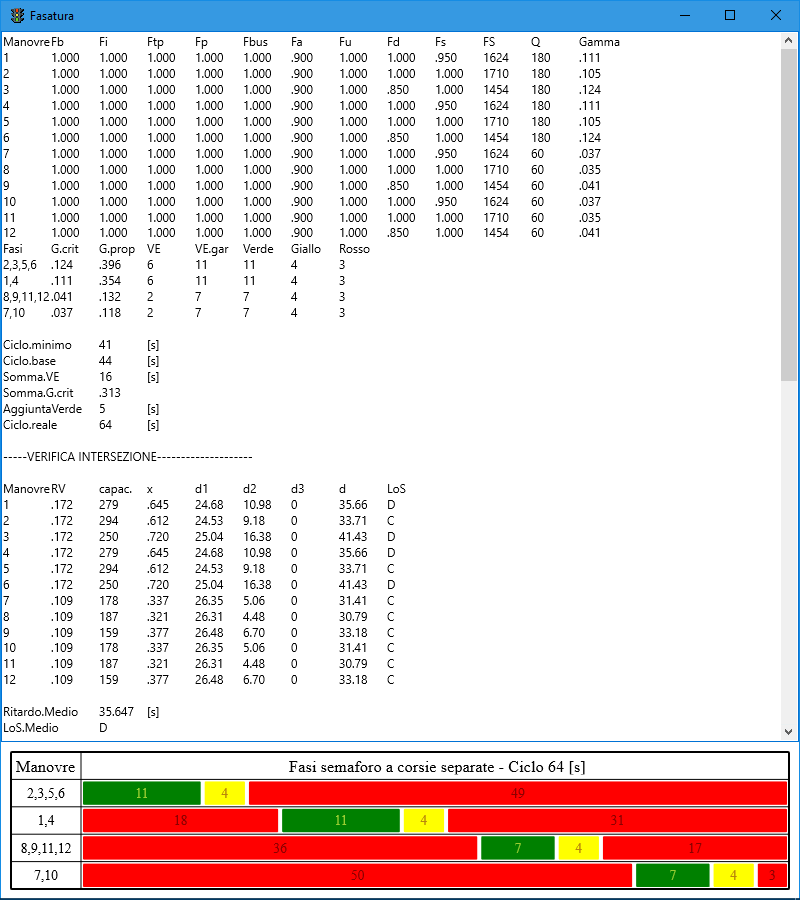
Task: Click the 'Somma.G.crit' label
Action: pos(38,393)
